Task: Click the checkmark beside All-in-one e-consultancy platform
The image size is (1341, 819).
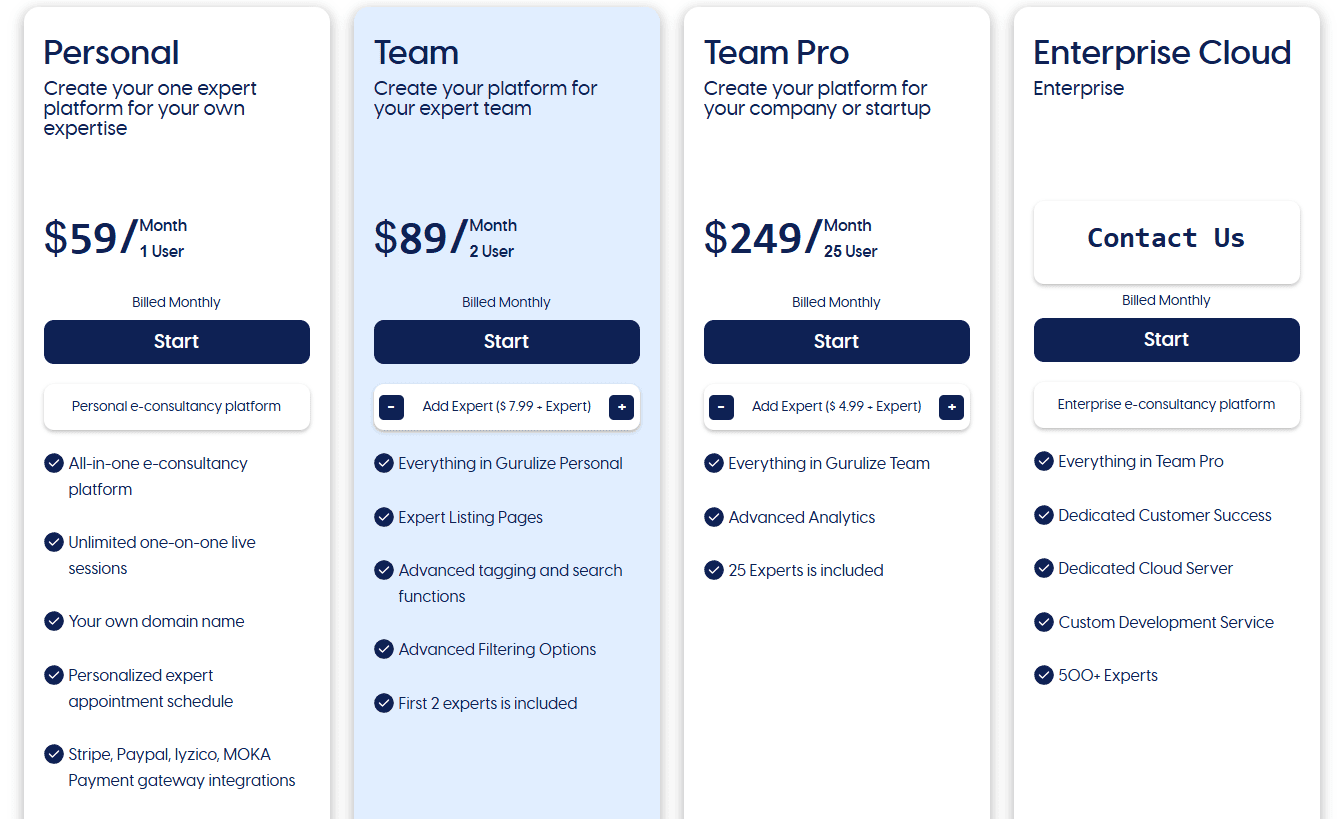Action: [x=54, y=463]
